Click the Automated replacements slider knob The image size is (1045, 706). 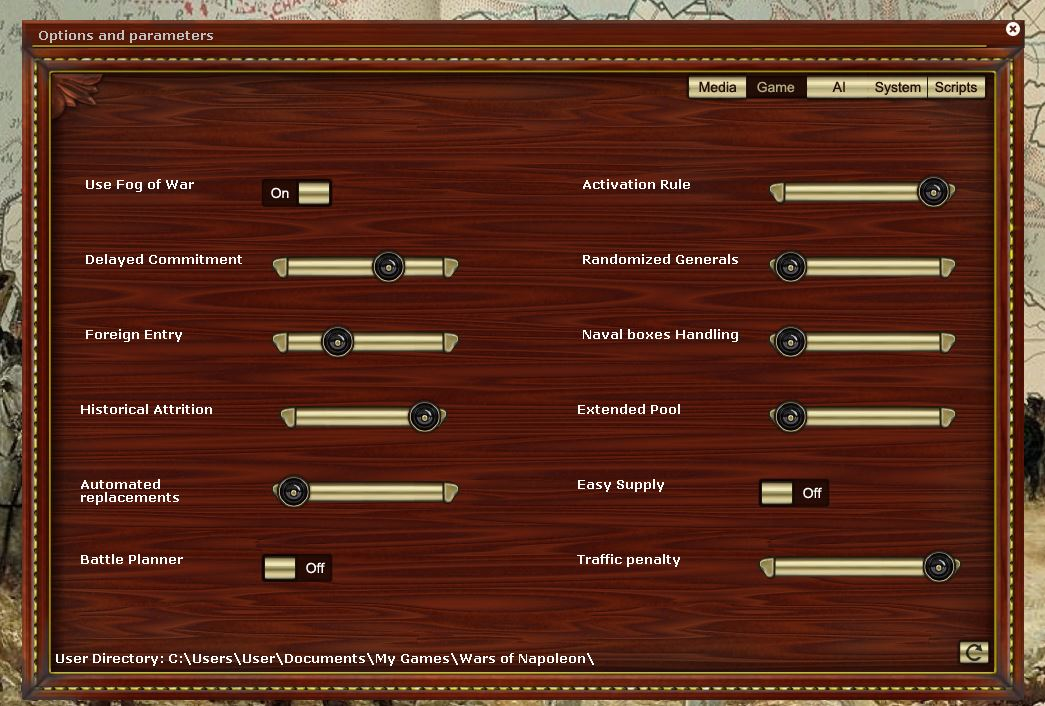[x=293, y=492]
